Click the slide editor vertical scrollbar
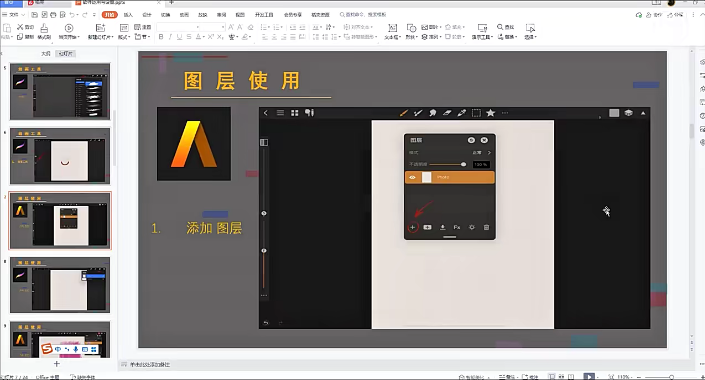 point(692,130)
